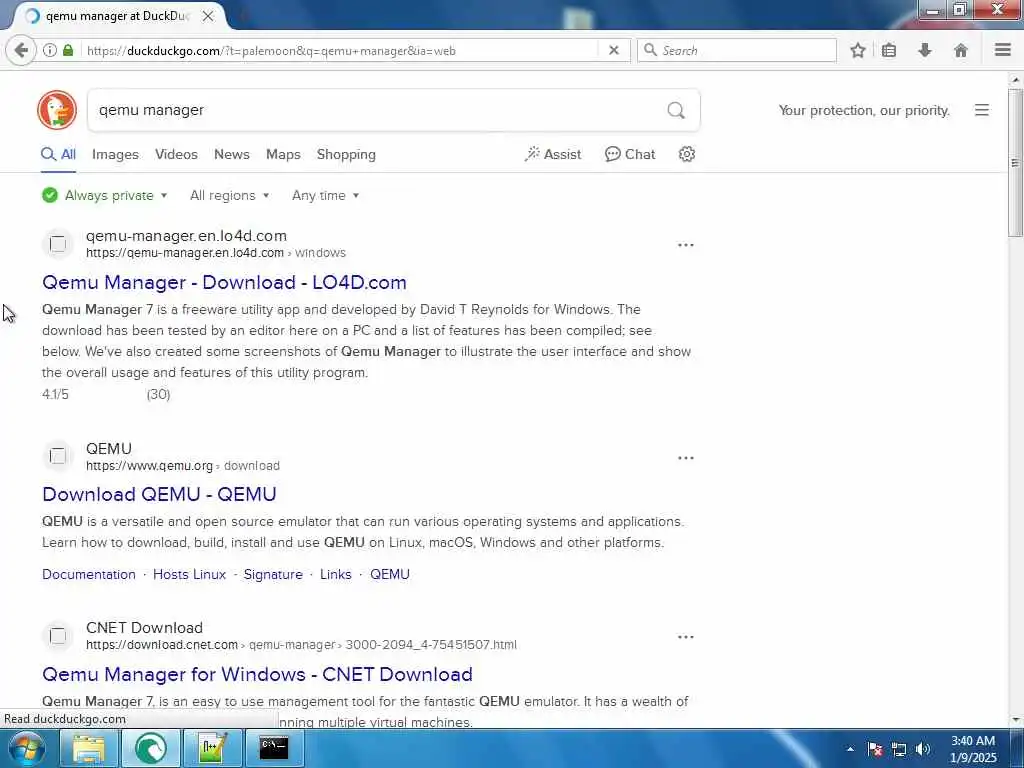
Task: Open File Explorer from the taskbar
Action: [89, 748]
